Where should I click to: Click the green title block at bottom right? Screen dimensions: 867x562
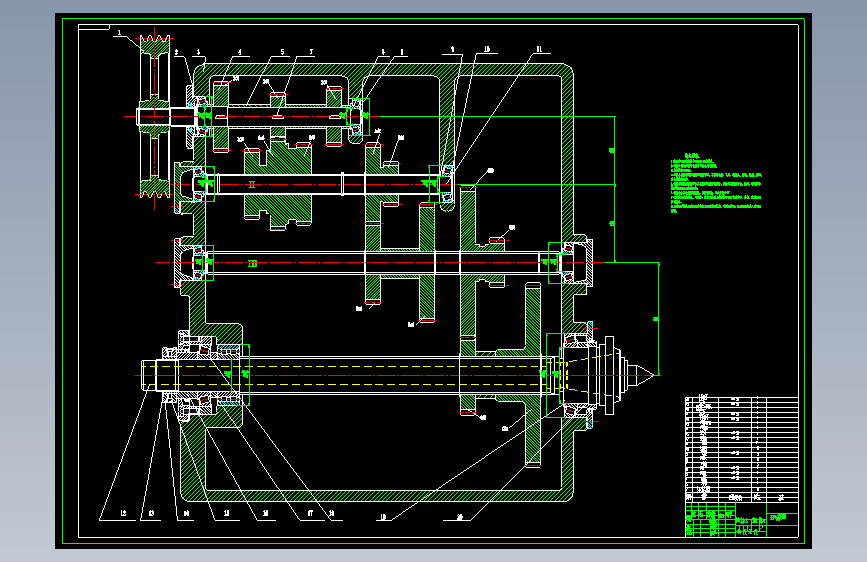(741, 520)
